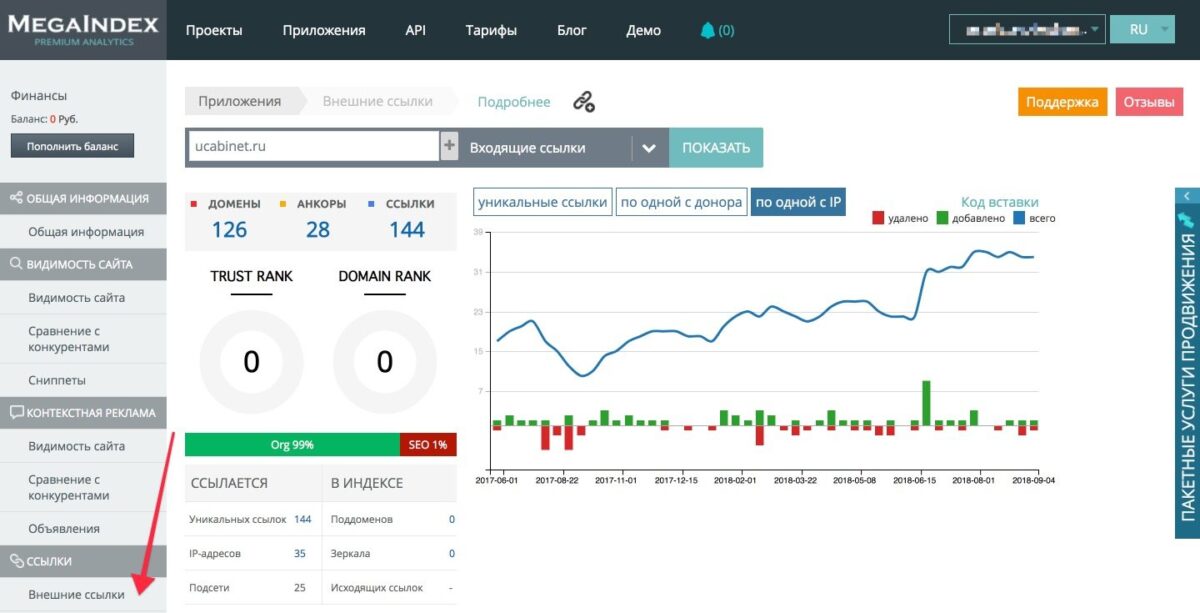This screenshot has width=1200, height=613.
Task: Click the Ссылки count 144
Action: [x=407, y=230]
